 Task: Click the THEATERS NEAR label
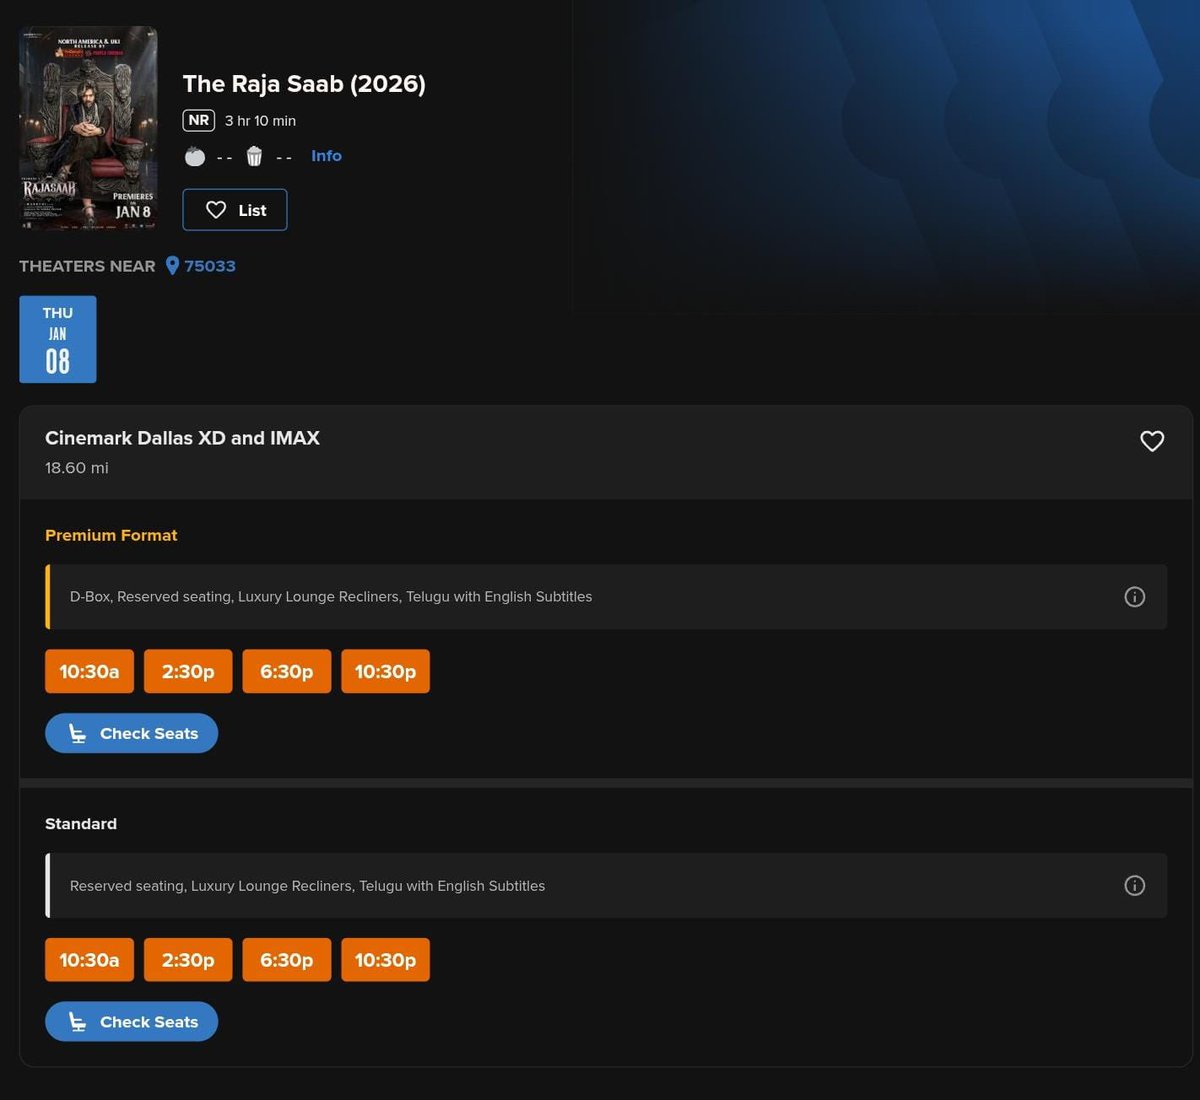click(x=87, y=266)
